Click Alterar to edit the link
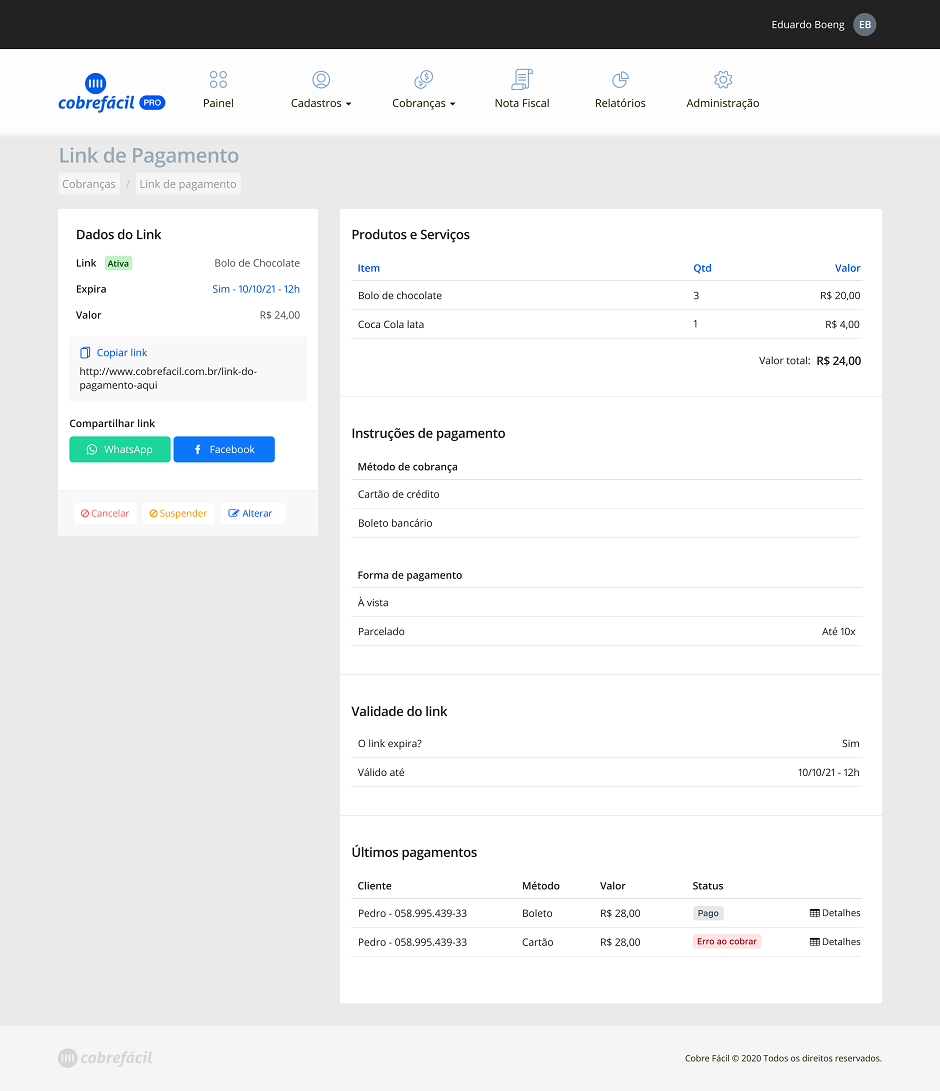The image size is (940, 1091). pyautogui.click(x=251, y=514)
